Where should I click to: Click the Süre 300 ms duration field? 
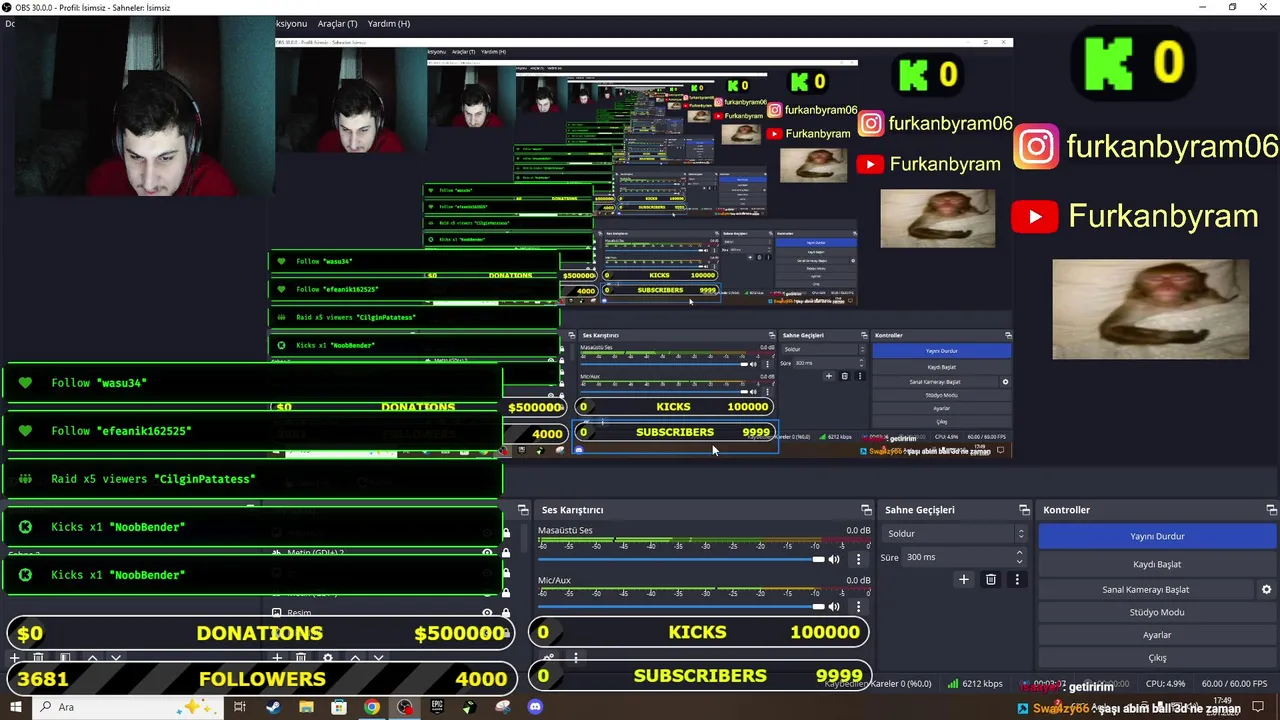point(965,557)
